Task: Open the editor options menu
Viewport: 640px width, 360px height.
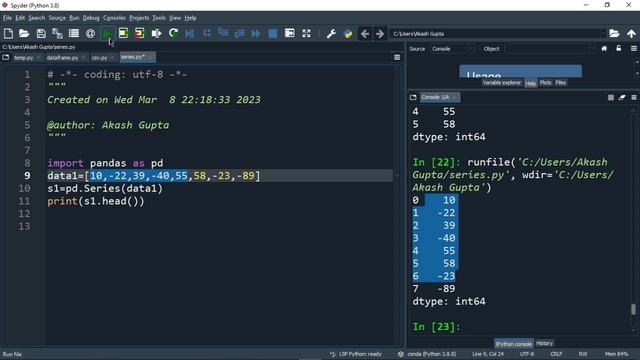Action: coord(397,58)
